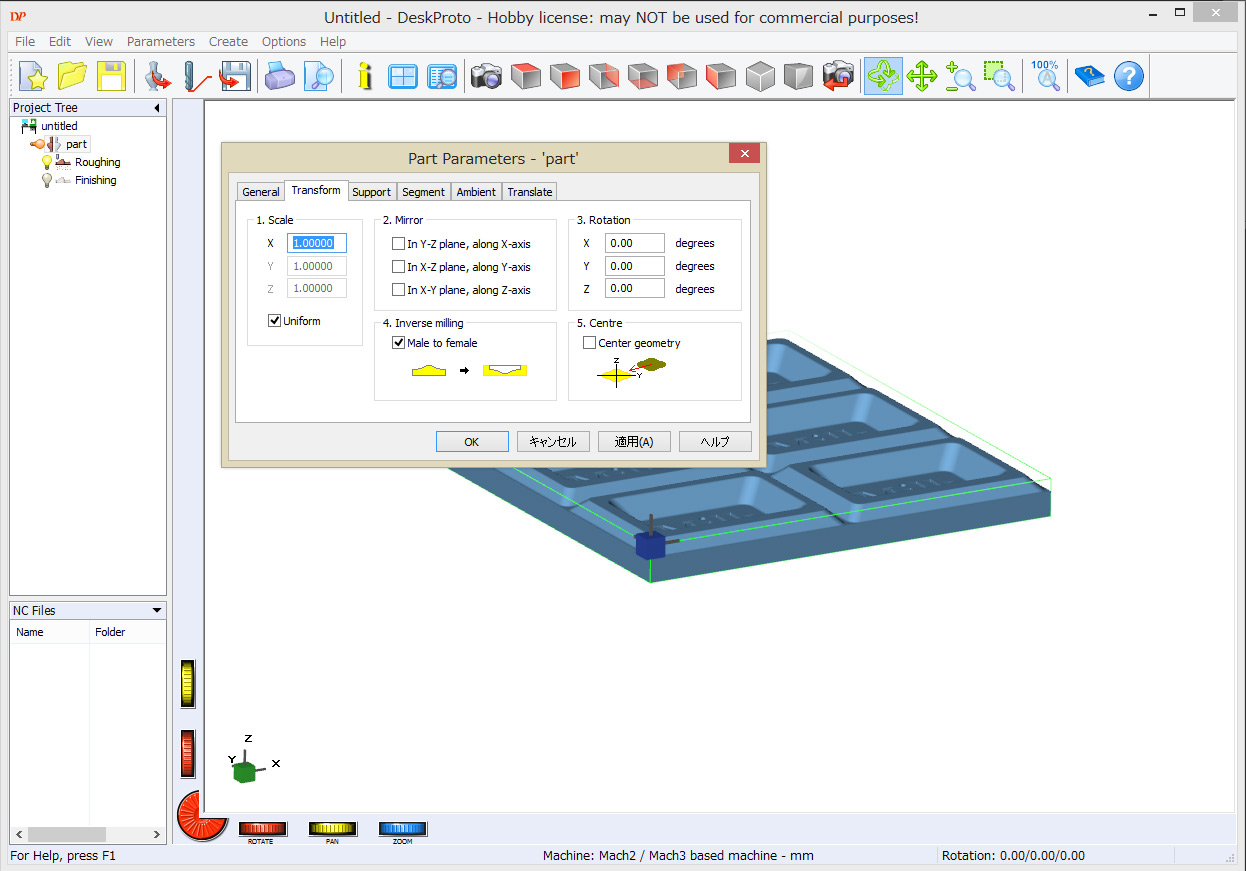The width and height of the screenshot is (1246, 871).
Task: Click the open project folder icon
Action: coord(72,76)
